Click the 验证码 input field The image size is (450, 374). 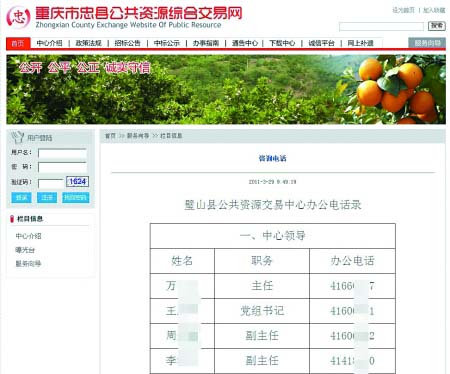click(51, 183)
